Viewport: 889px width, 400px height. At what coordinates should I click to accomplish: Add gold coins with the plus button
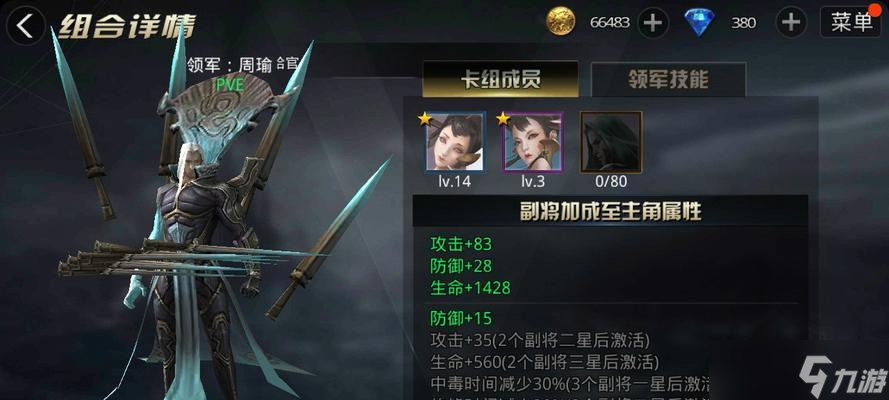(x=653, y=23)
